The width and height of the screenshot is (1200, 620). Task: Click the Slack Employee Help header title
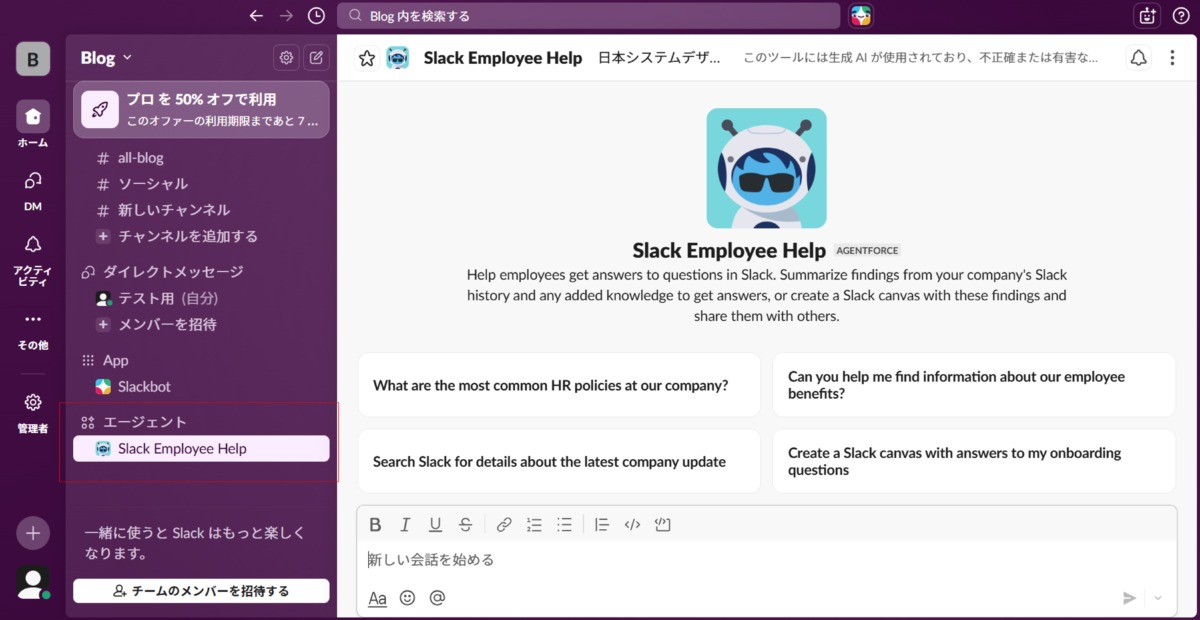pyautogui.click(x=503, y=58)
